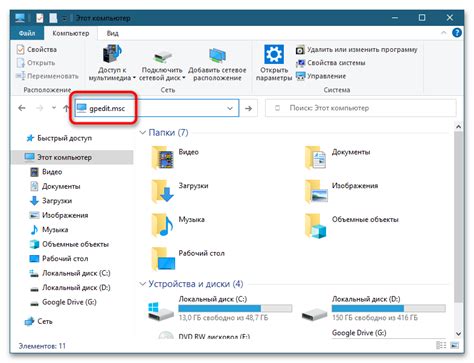Select the Документы folder icon in main pane
Viewport: 474px width, 363px height.
point(316,158)
